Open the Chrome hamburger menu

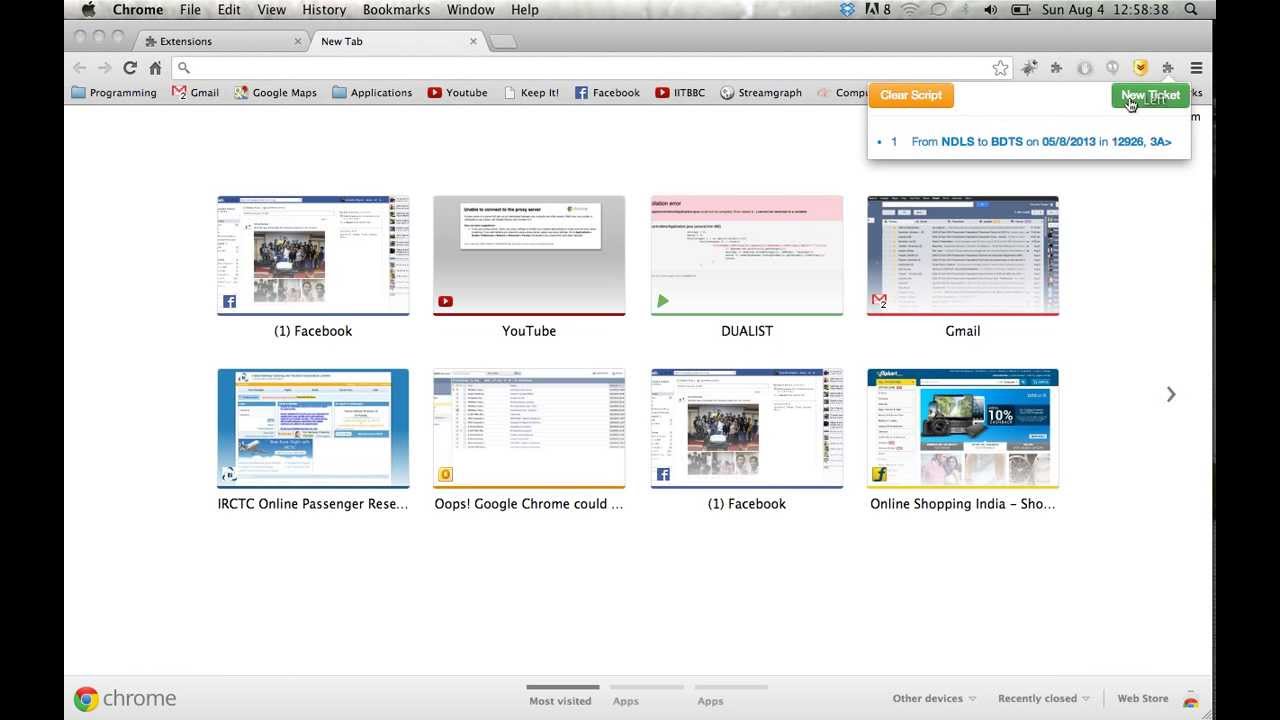pos(1196,68)
